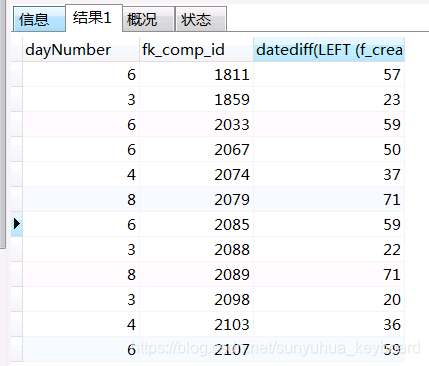Click dayNumber value 3 in row 2088
Screen dimensions: 429x366
click(81, 249)
